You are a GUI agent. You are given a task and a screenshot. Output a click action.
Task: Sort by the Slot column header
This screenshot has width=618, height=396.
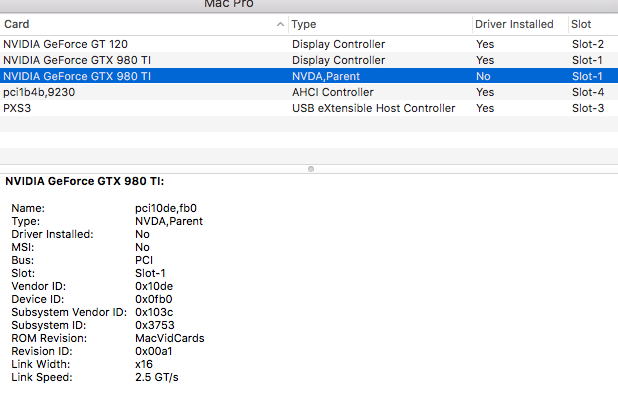[593, 24]
